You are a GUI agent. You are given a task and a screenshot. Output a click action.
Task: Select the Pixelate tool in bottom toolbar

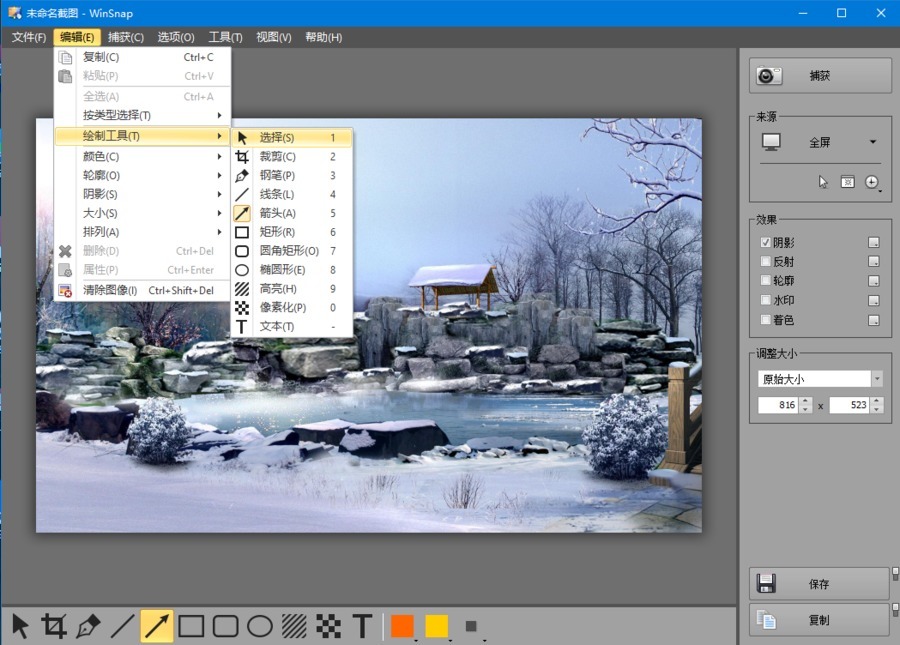click(x=329, y=626)
